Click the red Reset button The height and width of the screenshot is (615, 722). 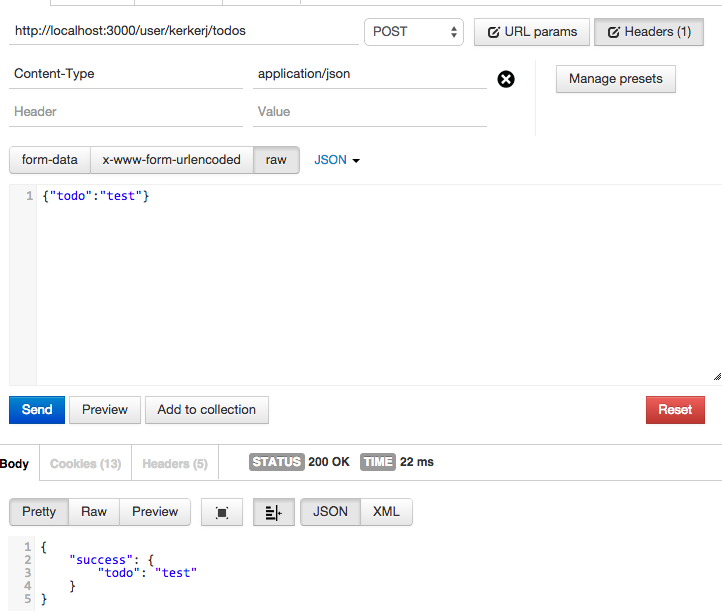pyautogui.click(x=675, y=410)
